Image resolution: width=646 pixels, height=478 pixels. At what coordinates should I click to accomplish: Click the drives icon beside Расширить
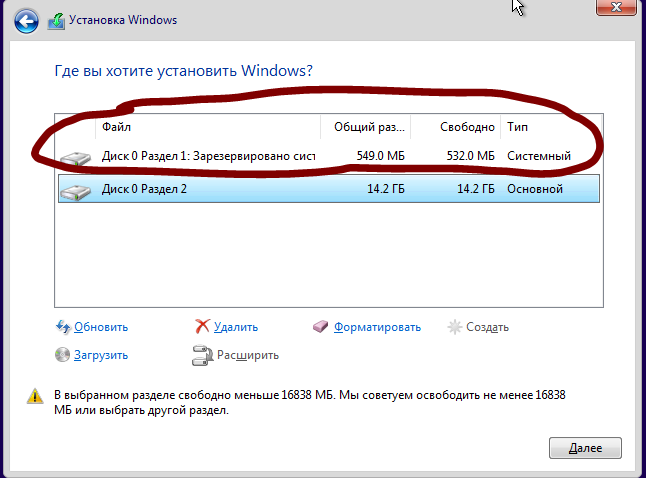tap(202, 355)
